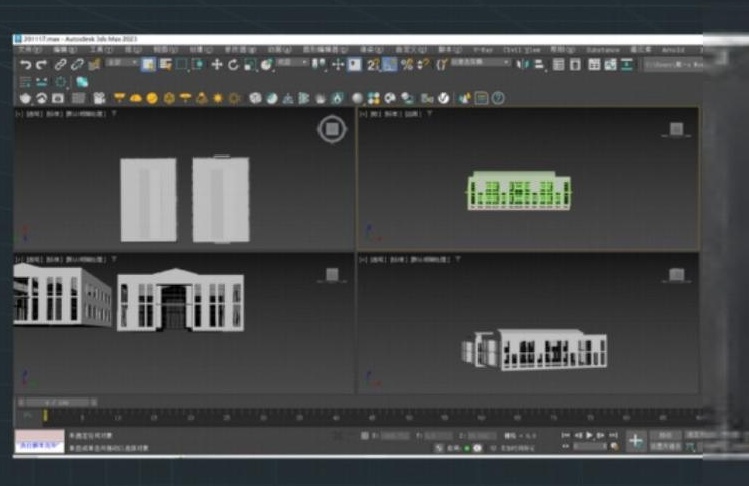The height and width of the screenshot is (486, 749).
Task: Open the V-Ray menu
Action: pos(483,50)
